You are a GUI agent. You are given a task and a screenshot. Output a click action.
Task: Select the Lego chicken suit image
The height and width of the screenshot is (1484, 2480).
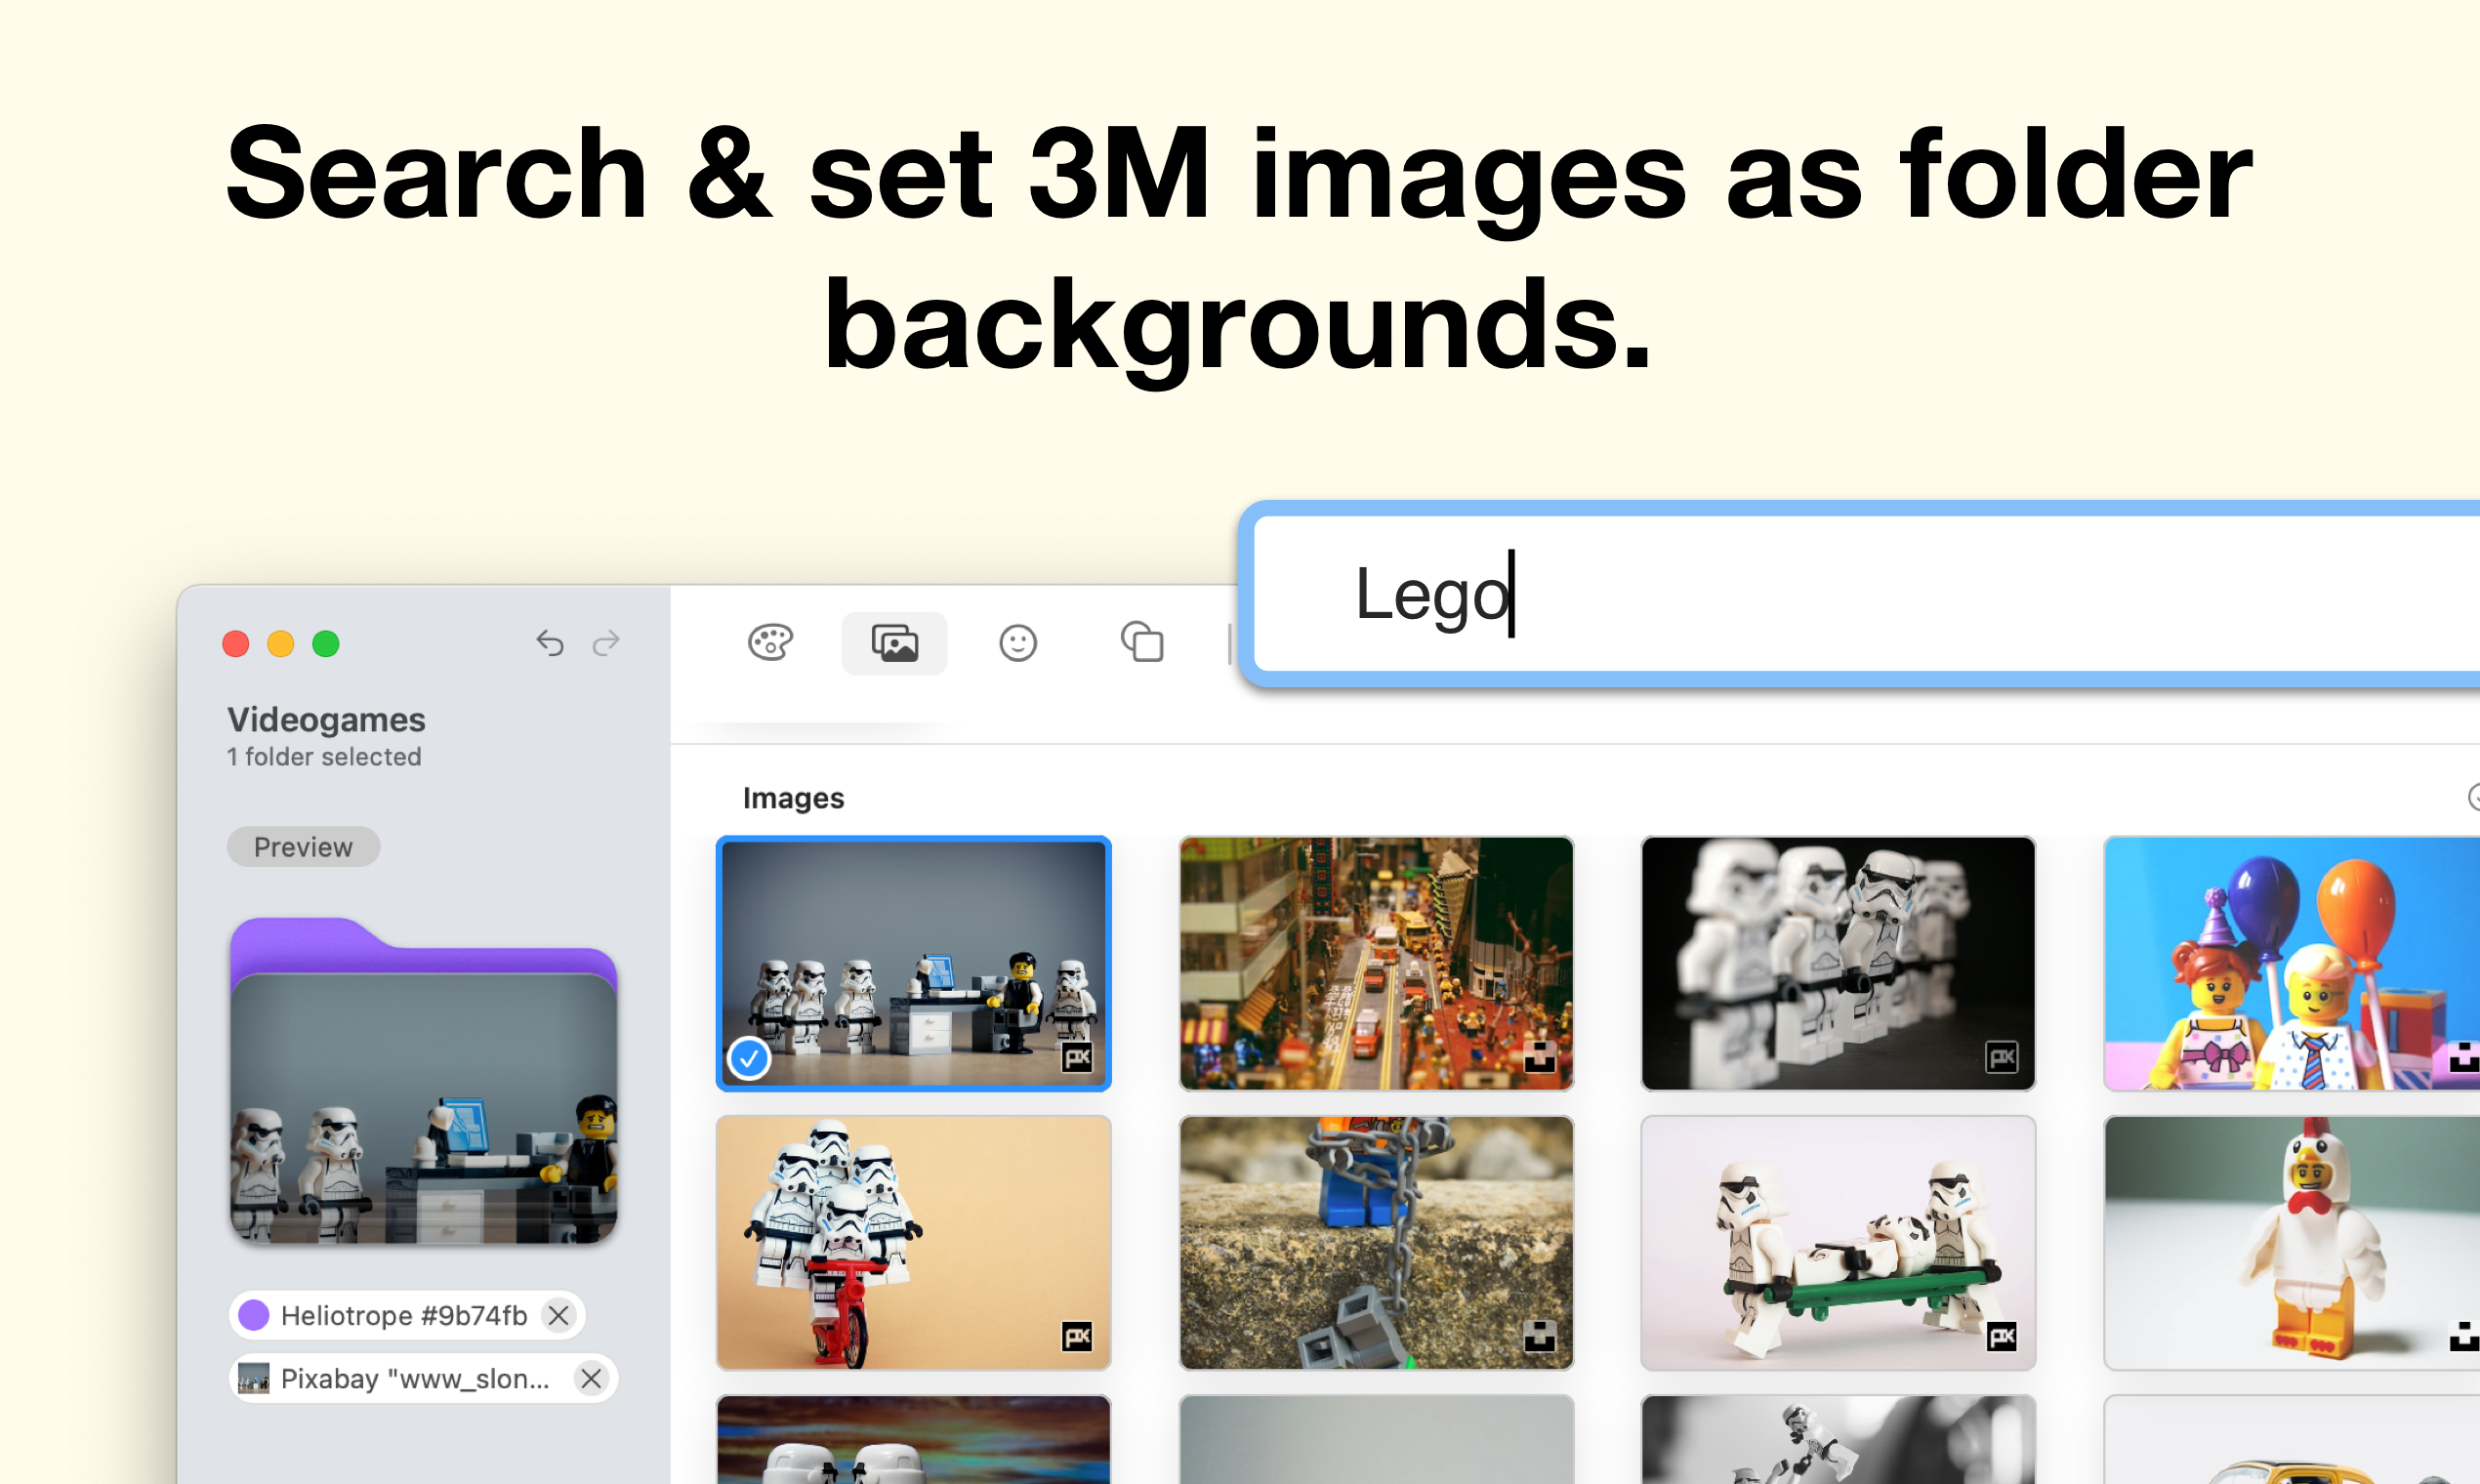pos(2292,1243)
